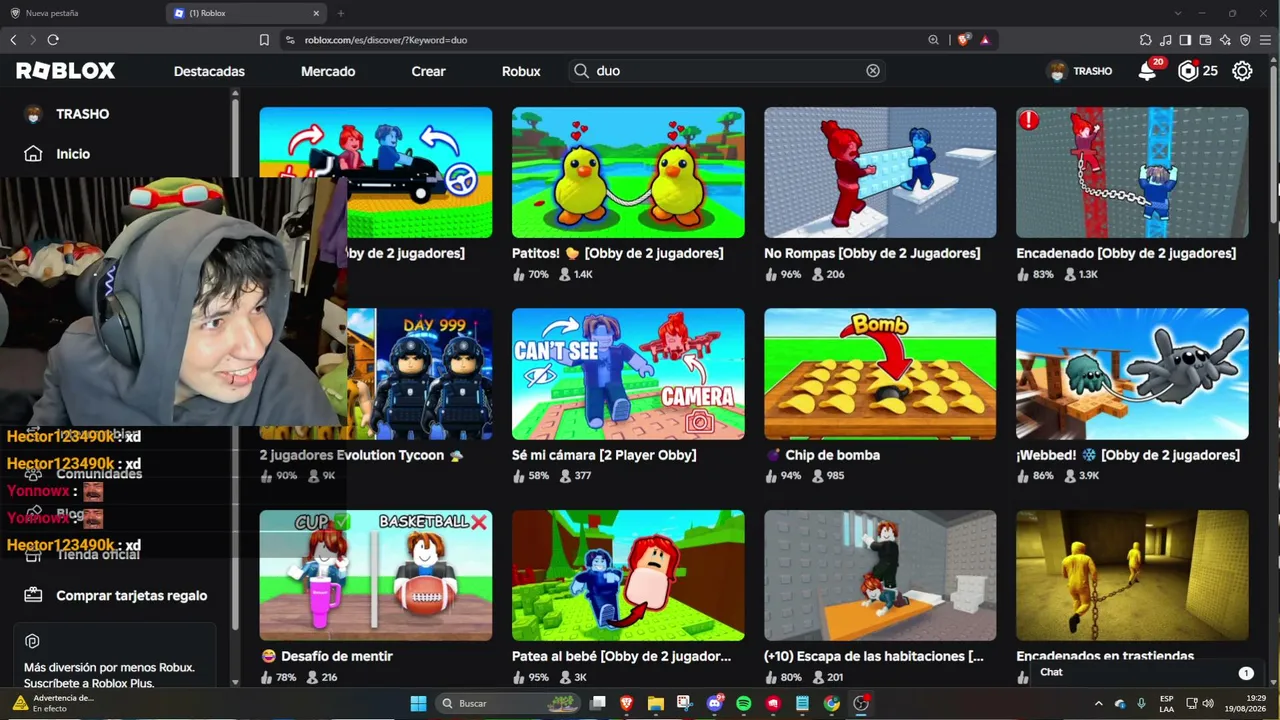Clear the search field with the X icon
This screenshot has width=1280, height=720.
873,71
